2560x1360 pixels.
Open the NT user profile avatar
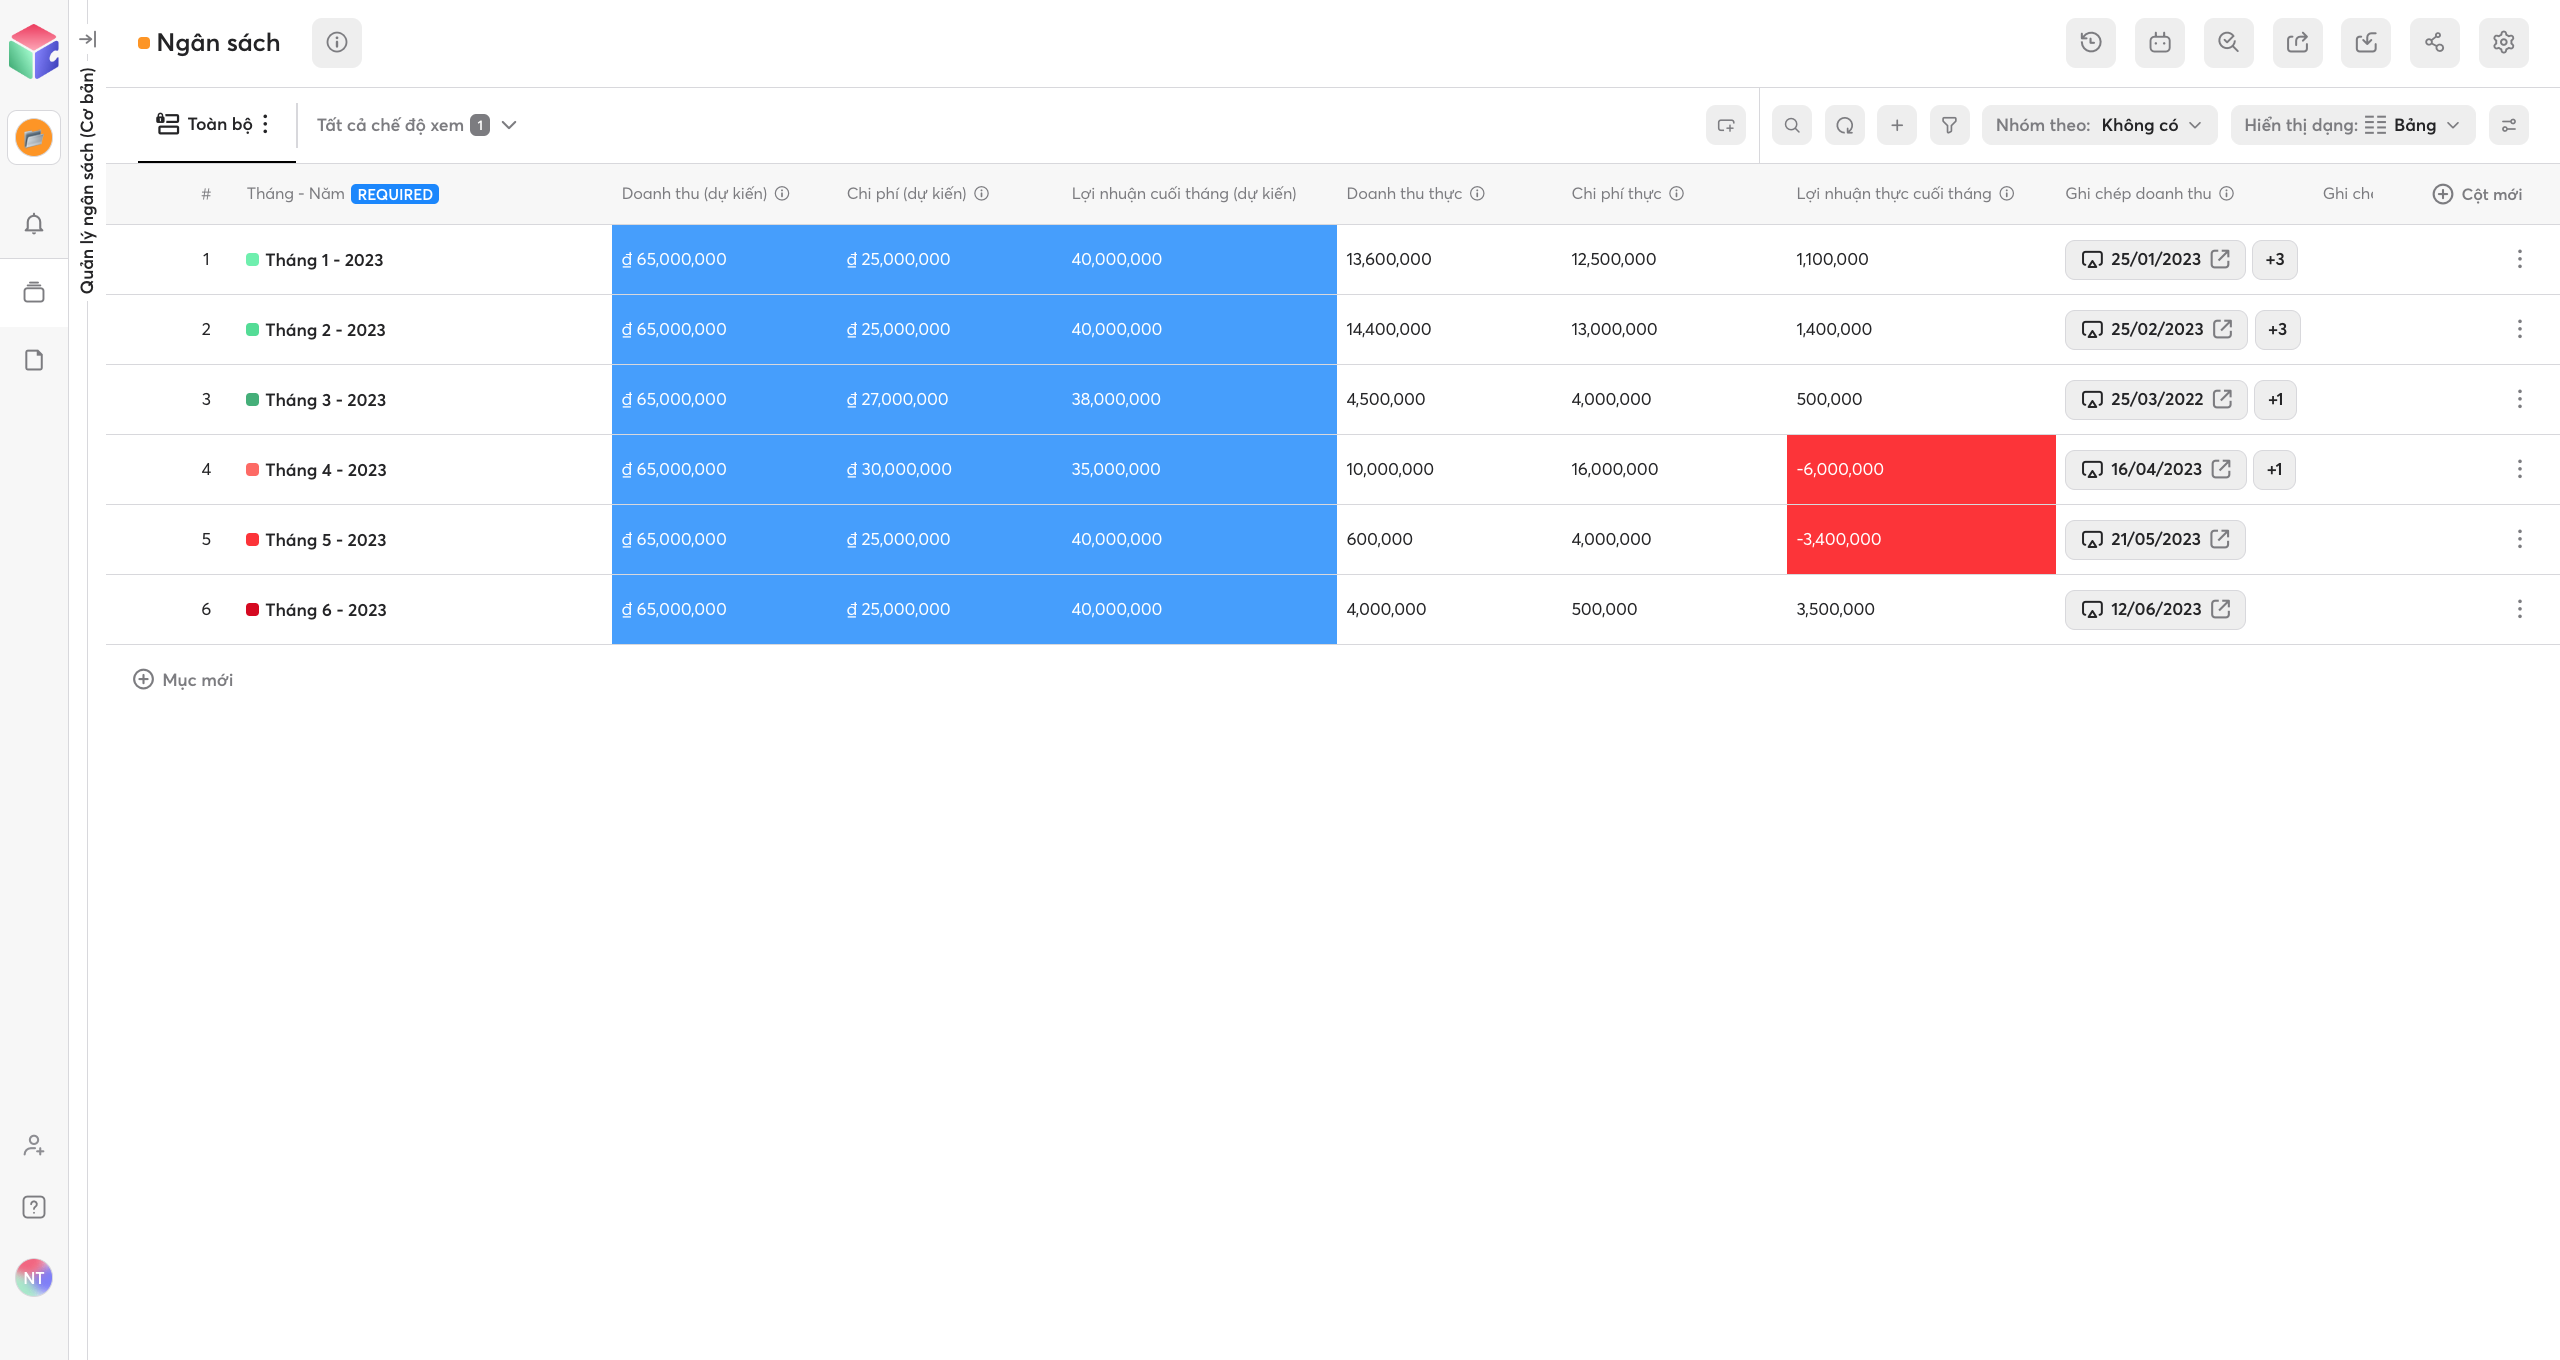[x=34, y=1277]
